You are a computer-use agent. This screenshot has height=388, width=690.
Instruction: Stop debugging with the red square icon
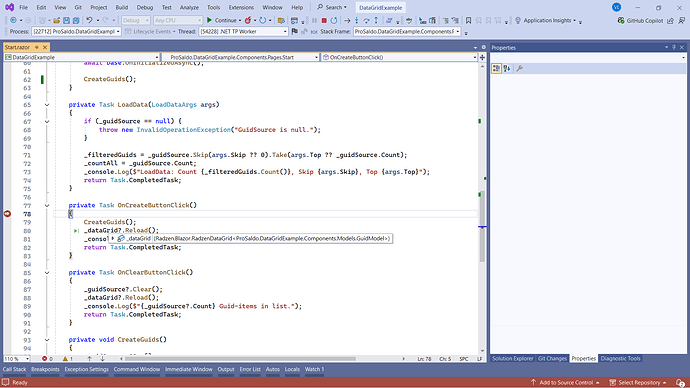[x=324, y=20]
